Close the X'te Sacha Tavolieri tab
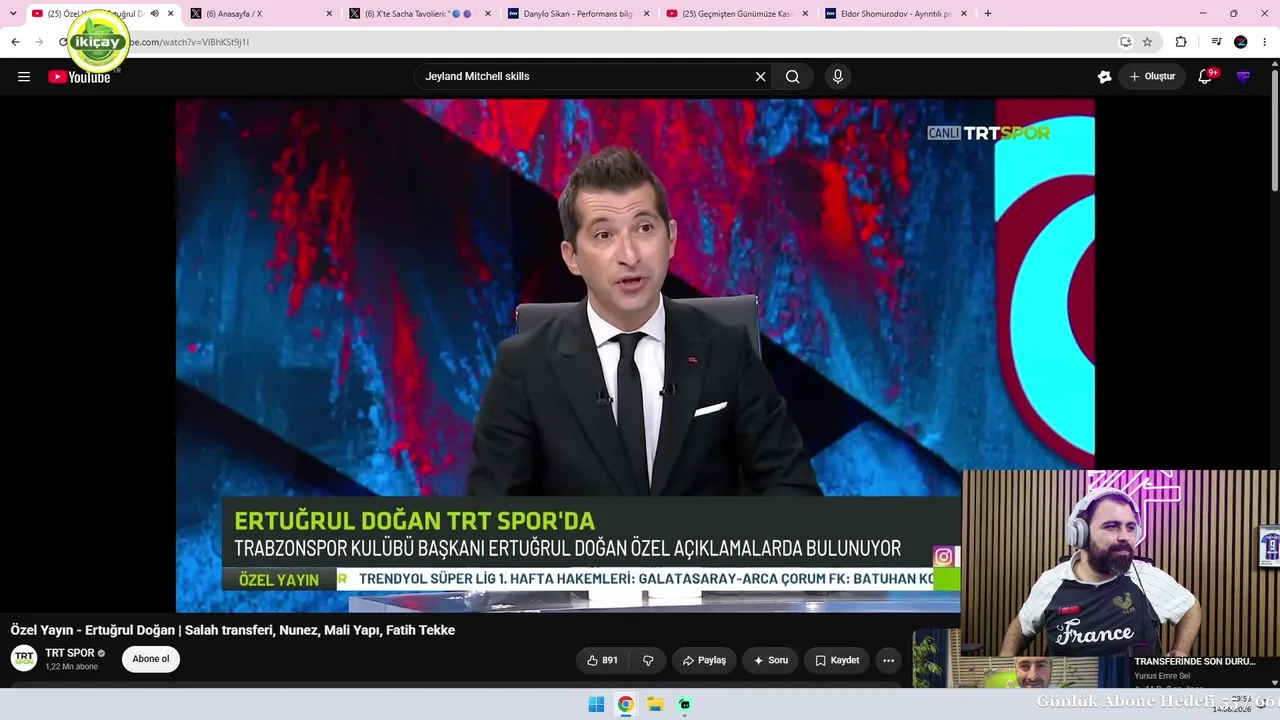The width and height of the screenshot is (1280, 720). (x=488, y=14)
